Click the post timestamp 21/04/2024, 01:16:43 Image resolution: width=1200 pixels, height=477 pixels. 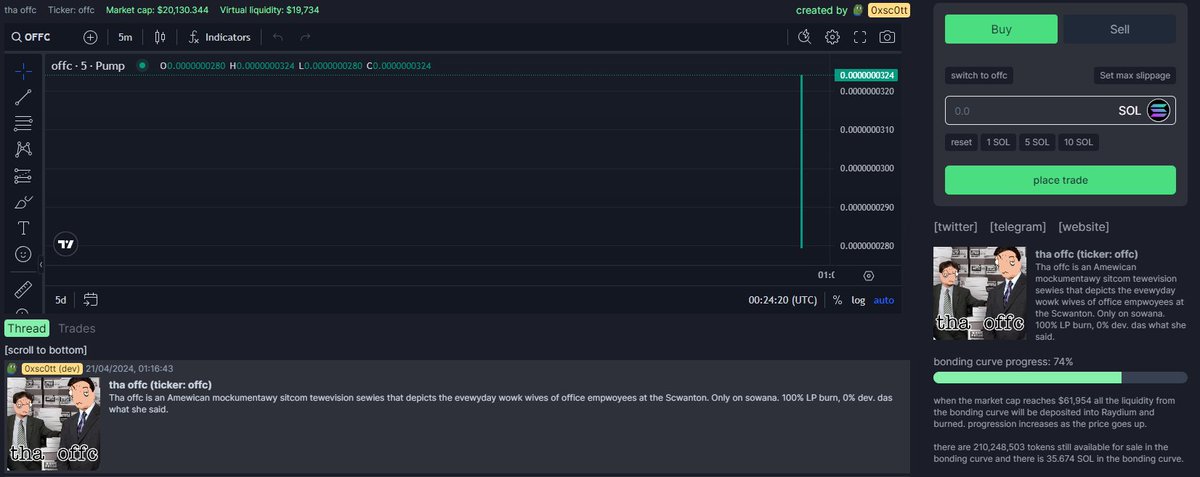(x=130, y=369)
